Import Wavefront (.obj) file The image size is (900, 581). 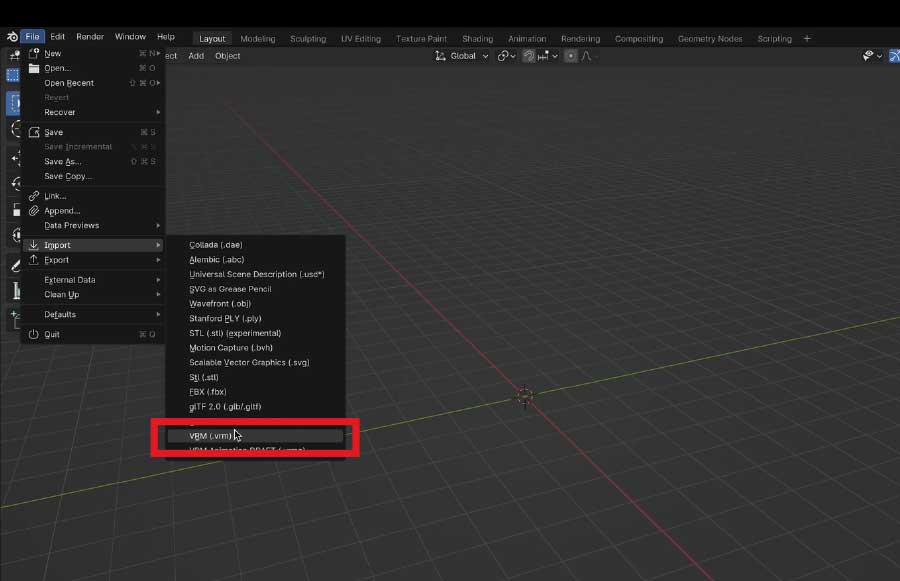point(255,303)
